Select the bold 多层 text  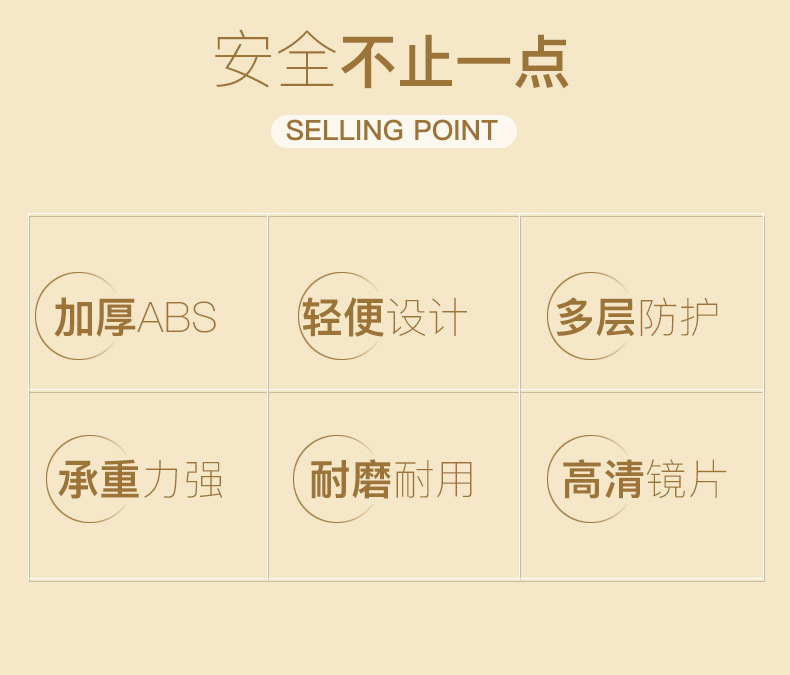595,318
